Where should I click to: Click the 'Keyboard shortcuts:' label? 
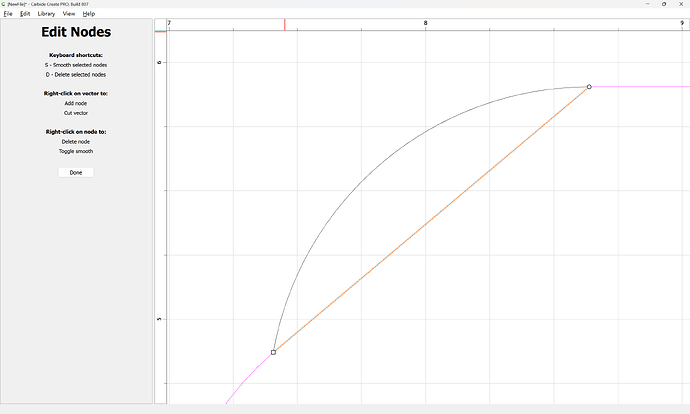click(76, 55)
